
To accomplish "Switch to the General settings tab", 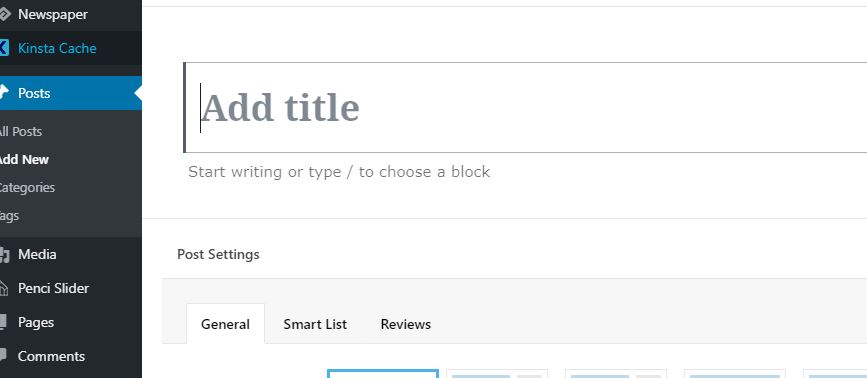I will click(225, 324).
